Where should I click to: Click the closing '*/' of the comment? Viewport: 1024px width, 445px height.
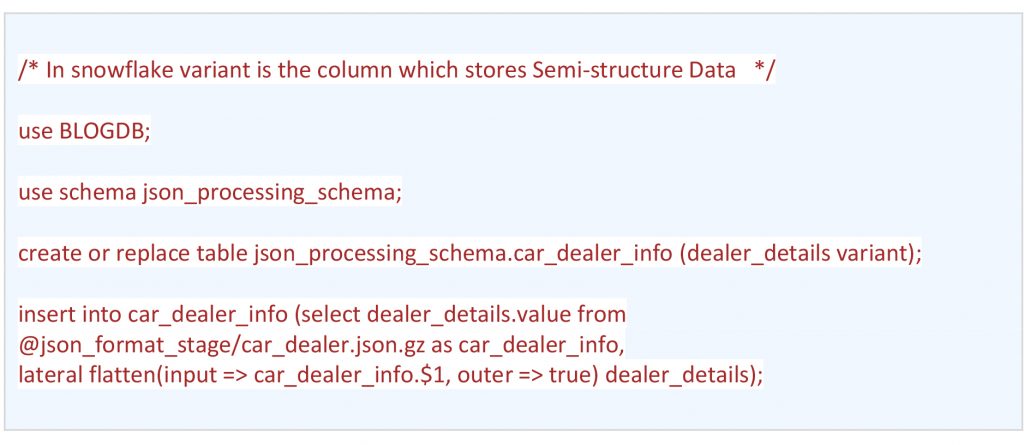click(763, 69)
